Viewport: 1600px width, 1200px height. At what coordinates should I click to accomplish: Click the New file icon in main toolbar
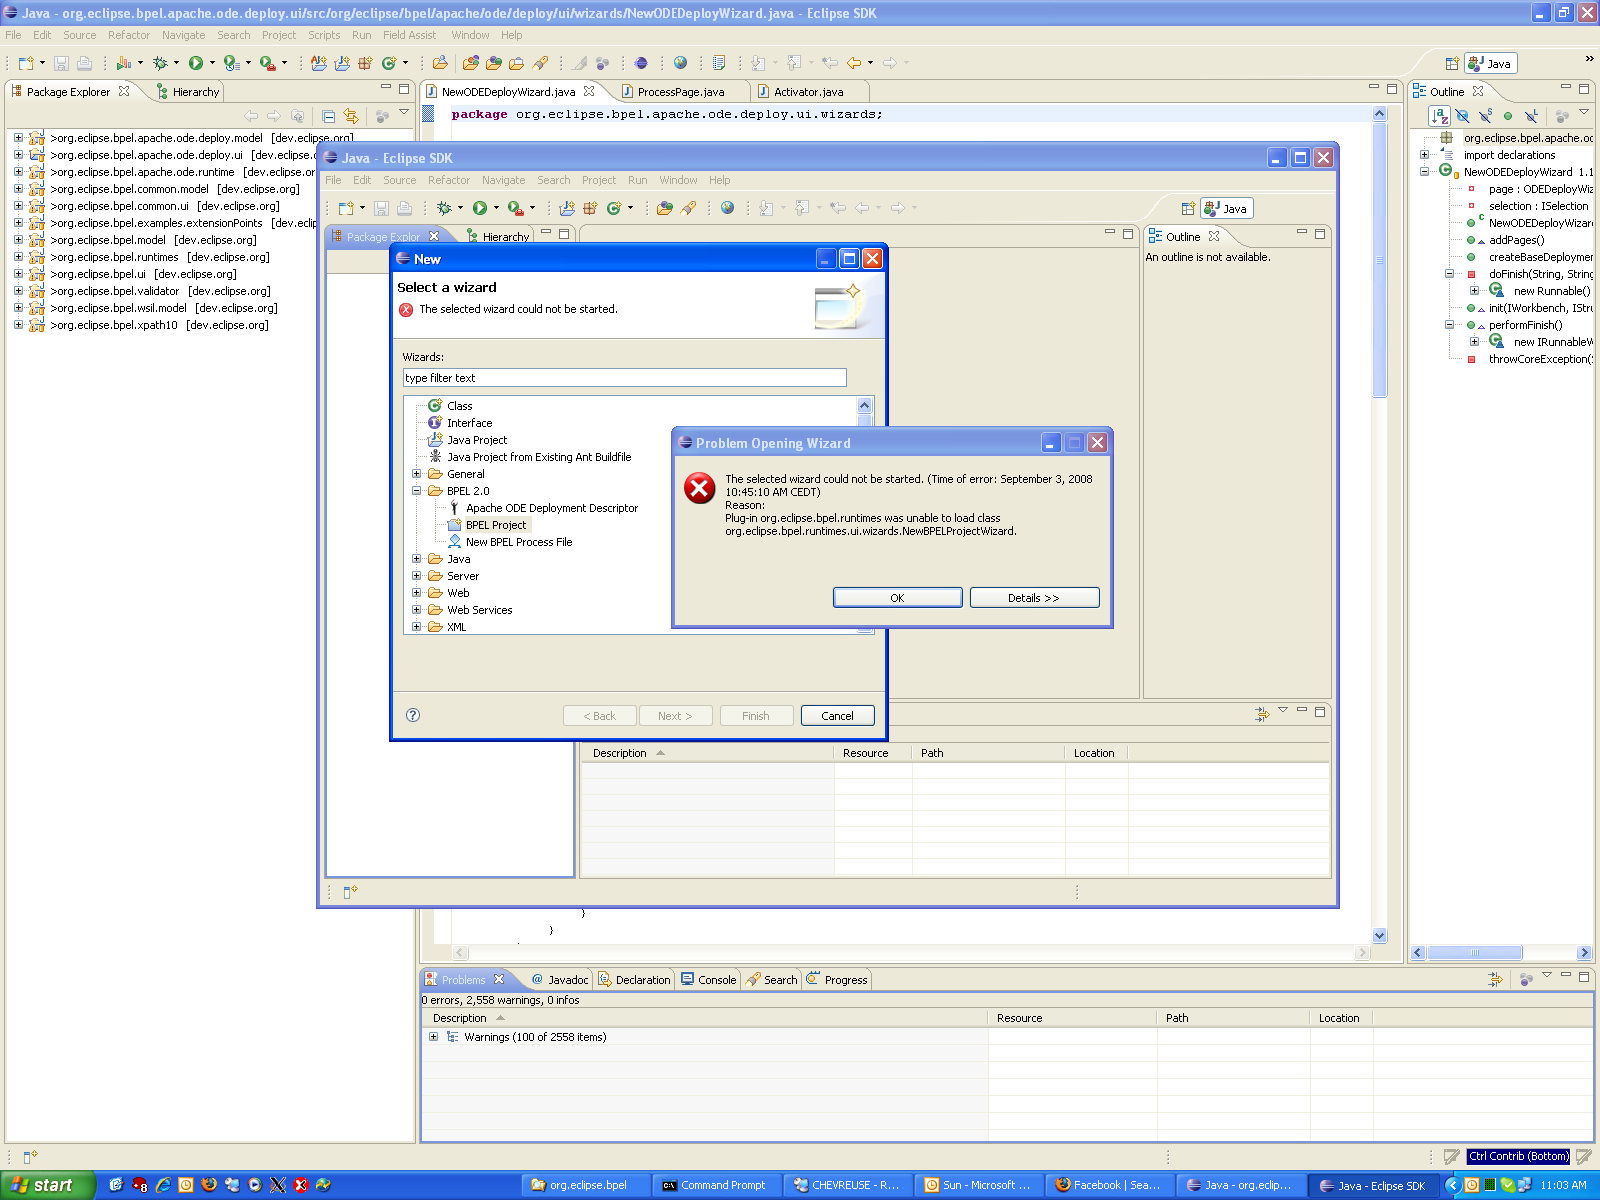tap(26, 63)
